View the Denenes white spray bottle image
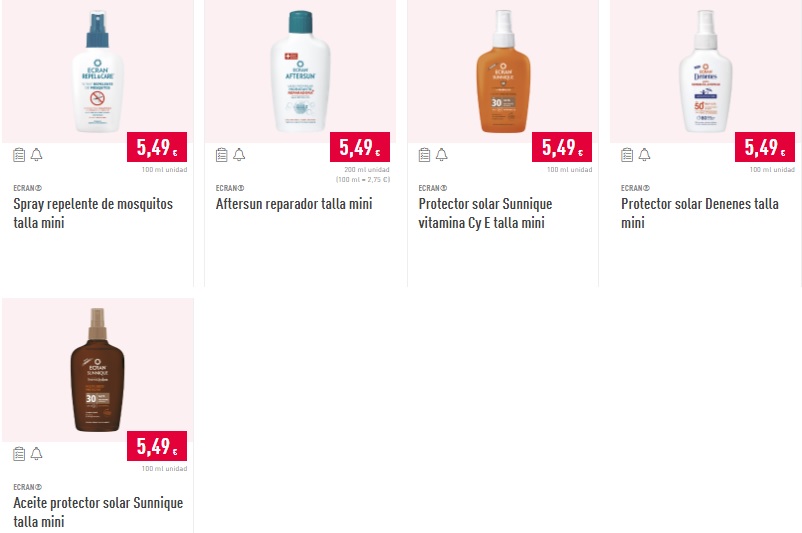Viewport: 802px width, 533px height. 706,72
